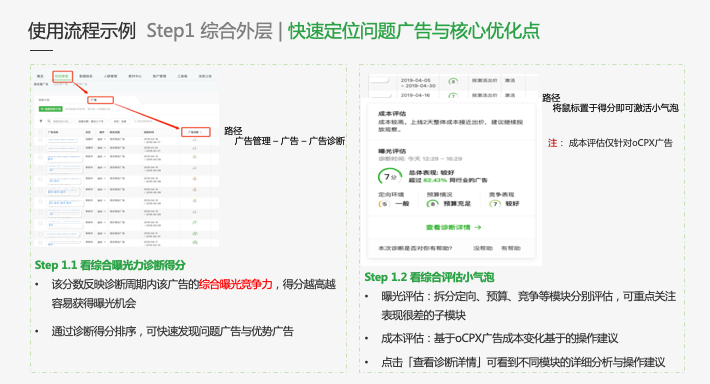Switch to the 数据报告 tab
This screenshot has width=710, height=384.
click(x=86, y=76)
